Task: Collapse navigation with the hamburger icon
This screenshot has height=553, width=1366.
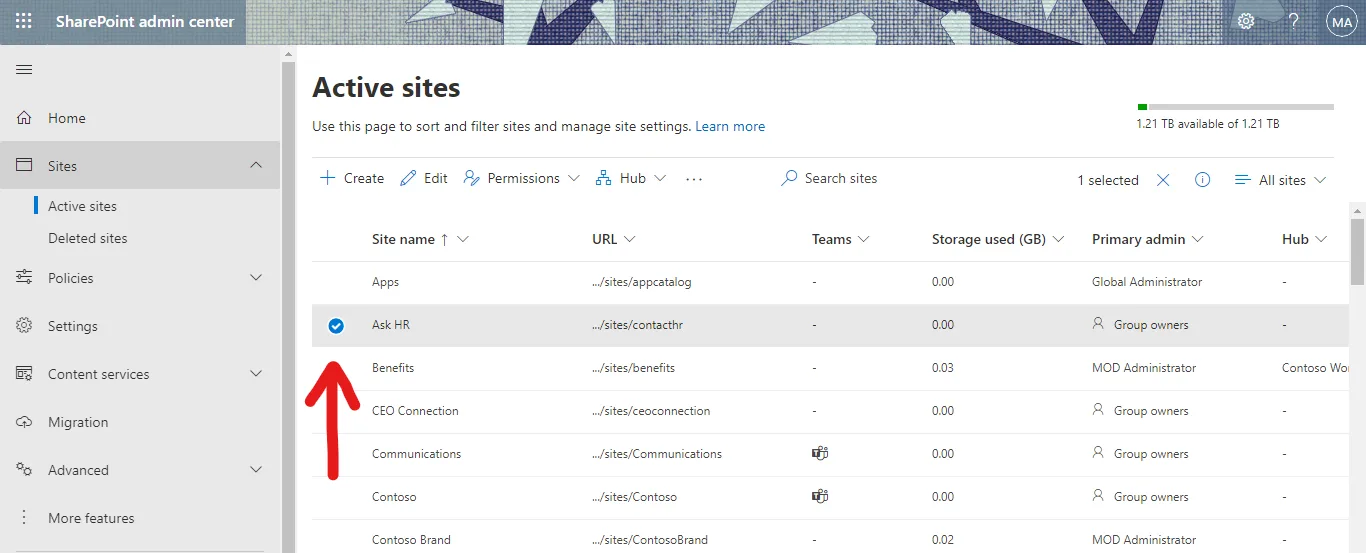Action: click(x=24, y=69)
